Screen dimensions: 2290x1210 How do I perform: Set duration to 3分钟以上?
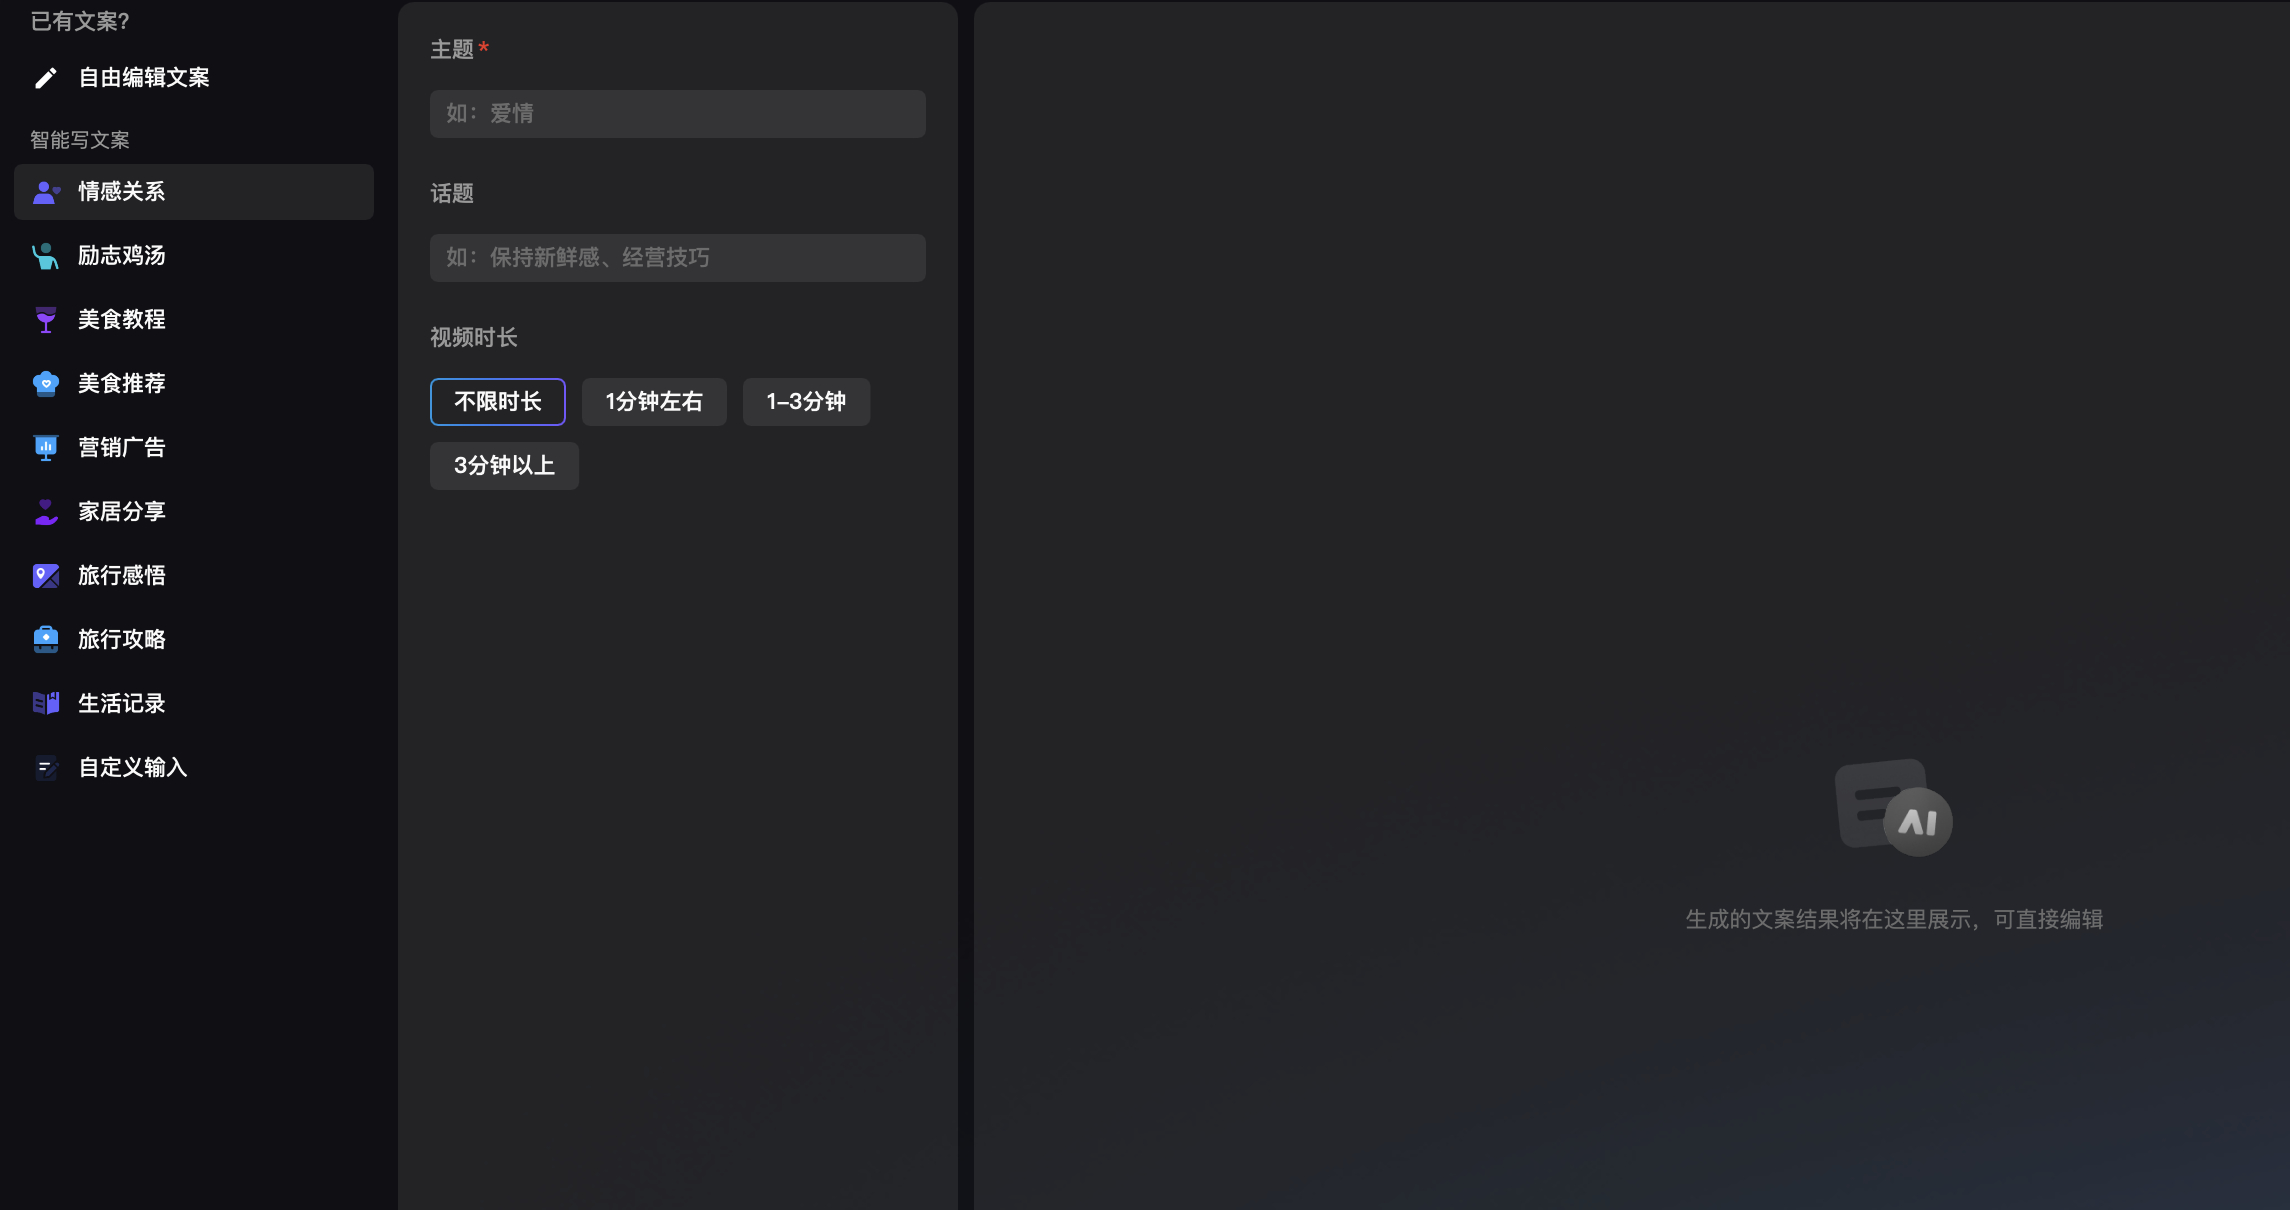pyautogui.click(x=504, y=466)
